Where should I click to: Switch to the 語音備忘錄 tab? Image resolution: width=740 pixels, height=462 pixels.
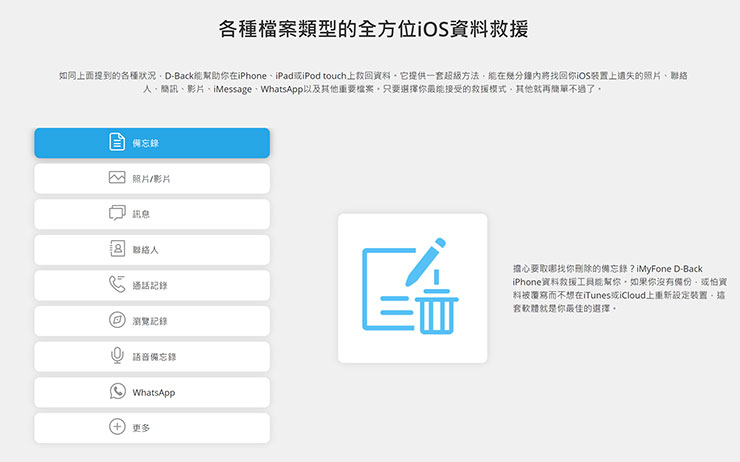tap(154, 357)
